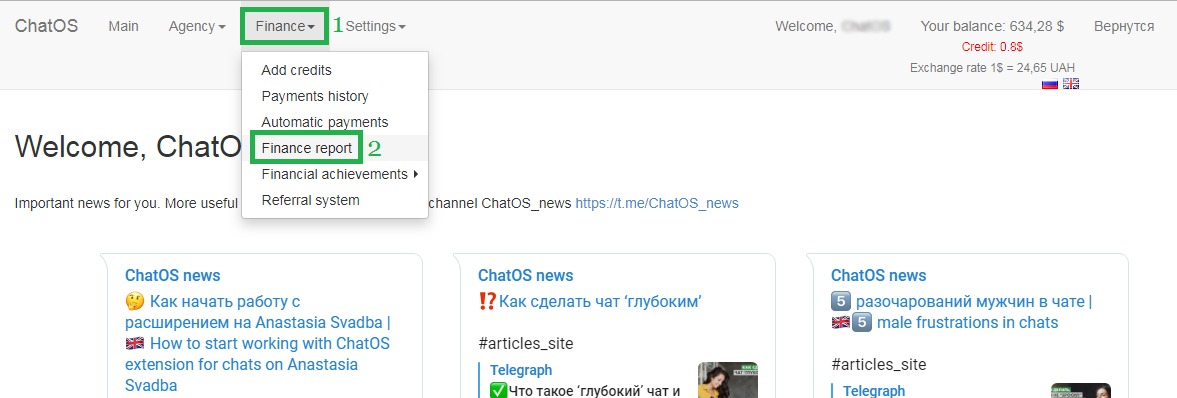Click the thumbnail in the second news card
Screen dimensions: 1177x398
click(x=727, y=380)
